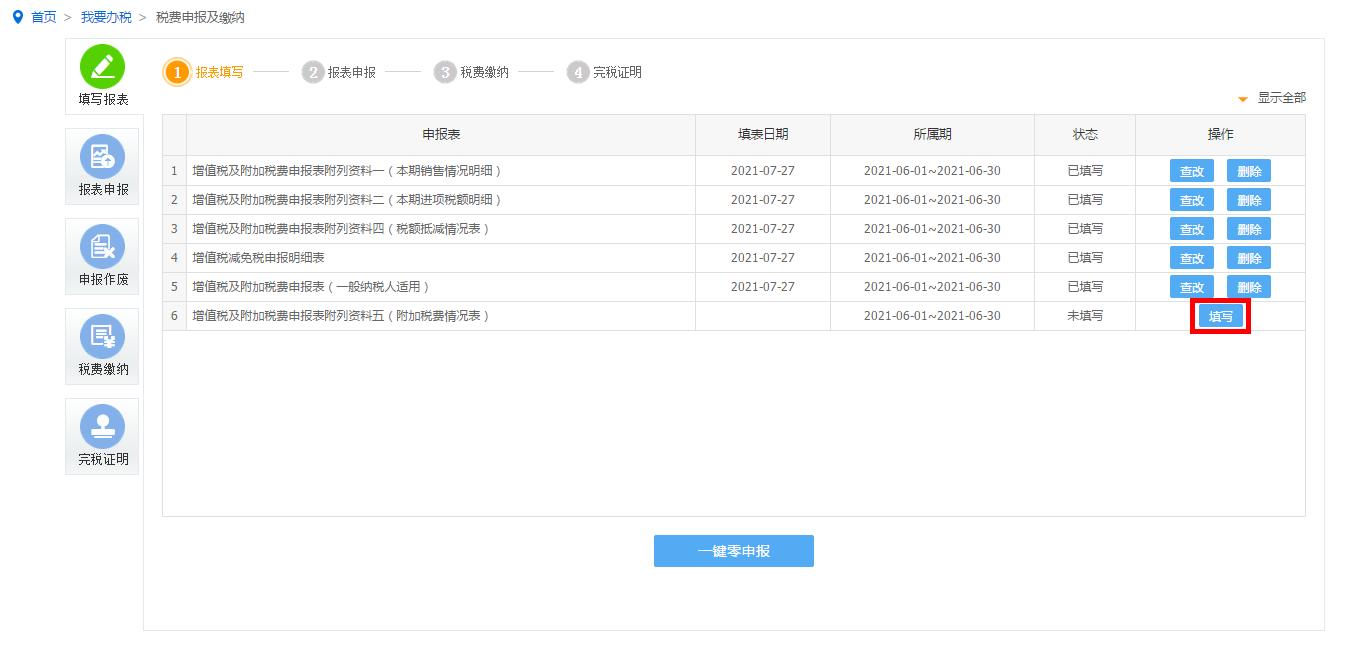
Task: Click 填写 for 附加税费情况表 row
Action: pyautogui.click(x=1220, y=315)
